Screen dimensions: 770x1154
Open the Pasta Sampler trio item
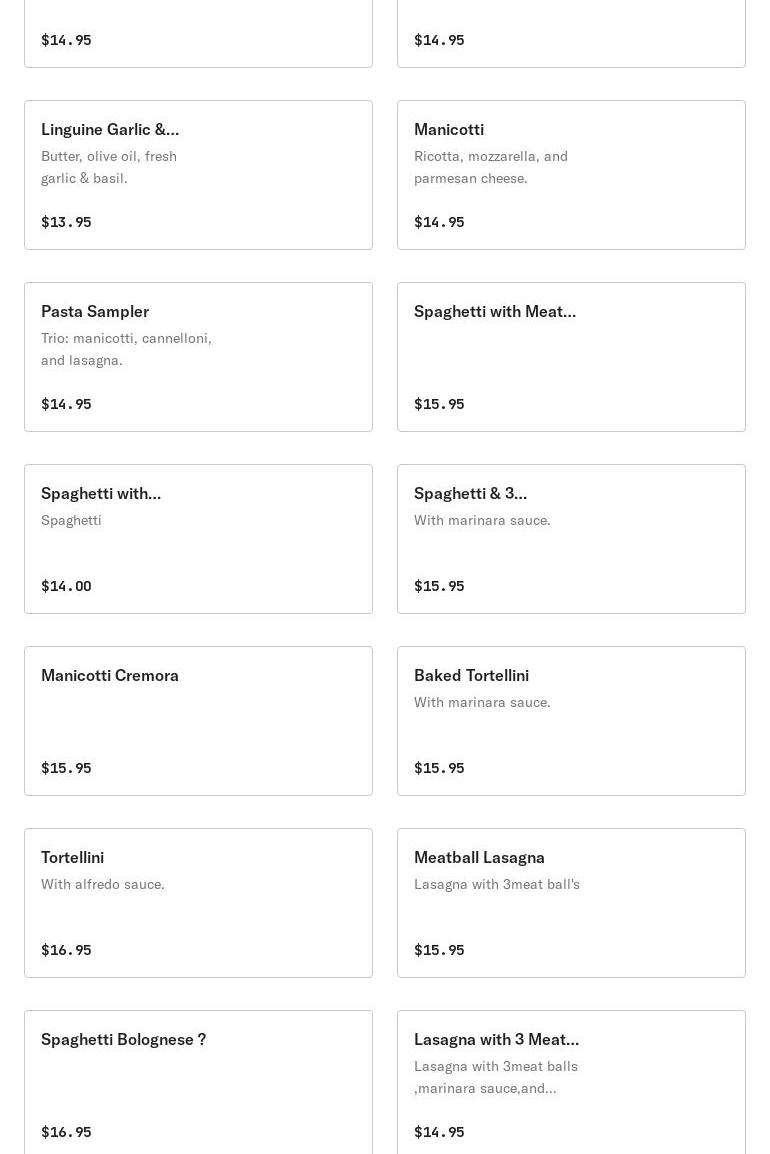tap(198, 357)
